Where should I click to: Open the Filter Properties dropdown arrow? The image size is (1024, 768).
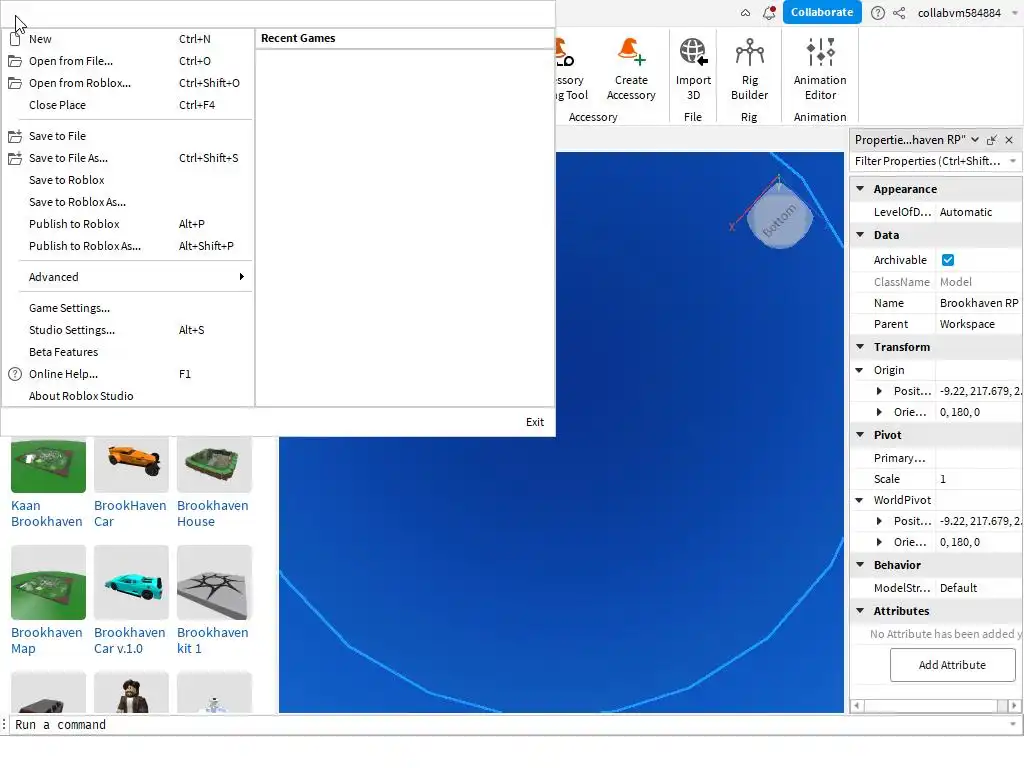tap(1012, 161)
